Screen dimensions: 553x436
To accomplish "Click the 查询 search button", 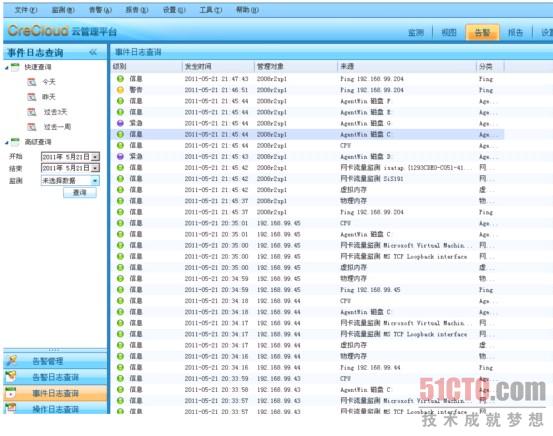I will 80,193.
